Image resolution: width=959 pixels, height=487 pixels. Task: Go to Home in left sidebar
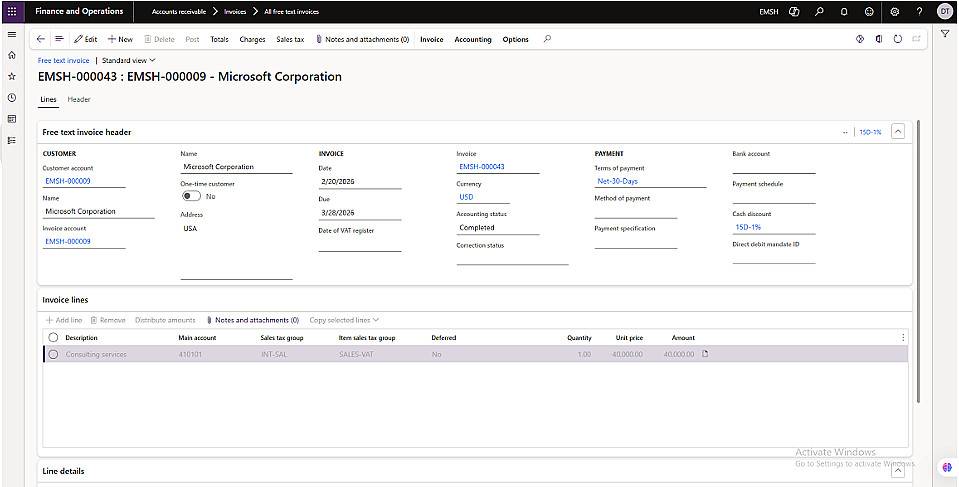pos(11,55)
